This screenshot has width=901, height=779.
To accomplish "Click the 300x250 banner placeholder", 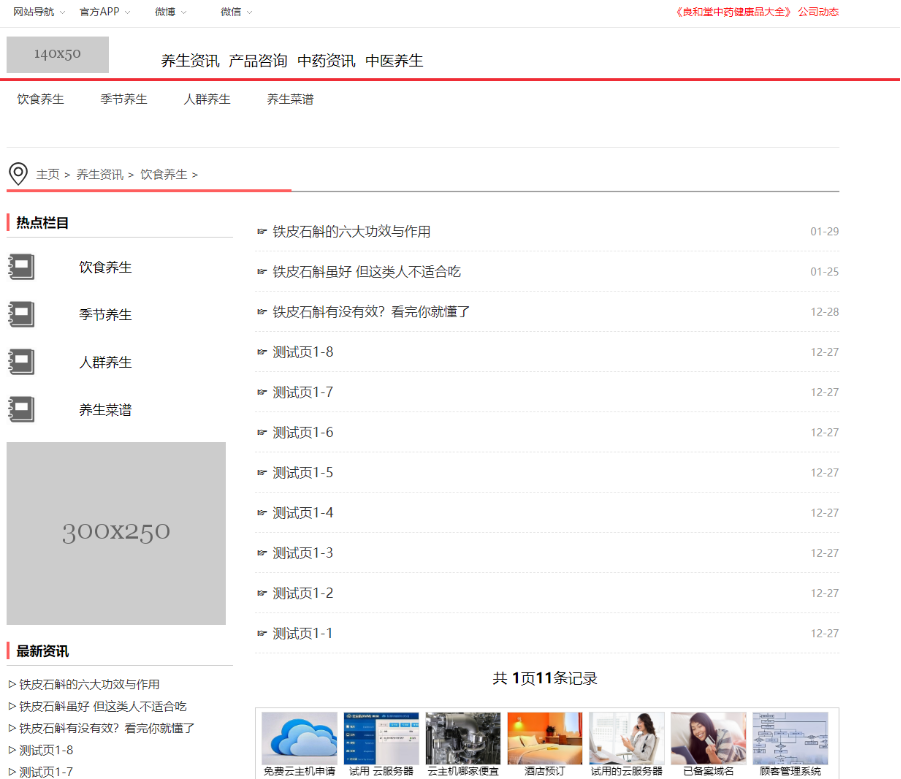I will pyautogui.click(x=116, y=533).
